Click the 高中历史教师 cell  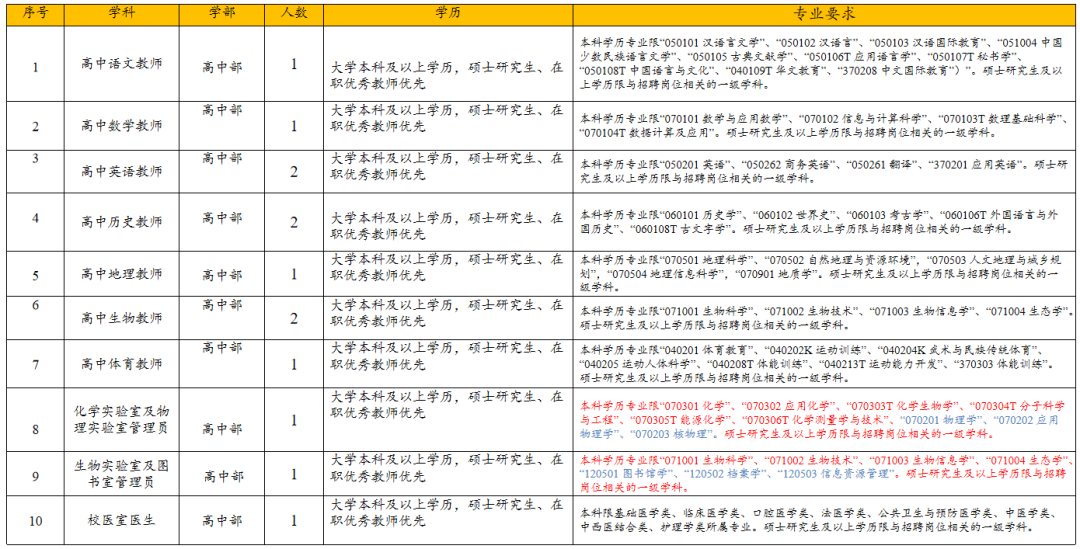121,221
